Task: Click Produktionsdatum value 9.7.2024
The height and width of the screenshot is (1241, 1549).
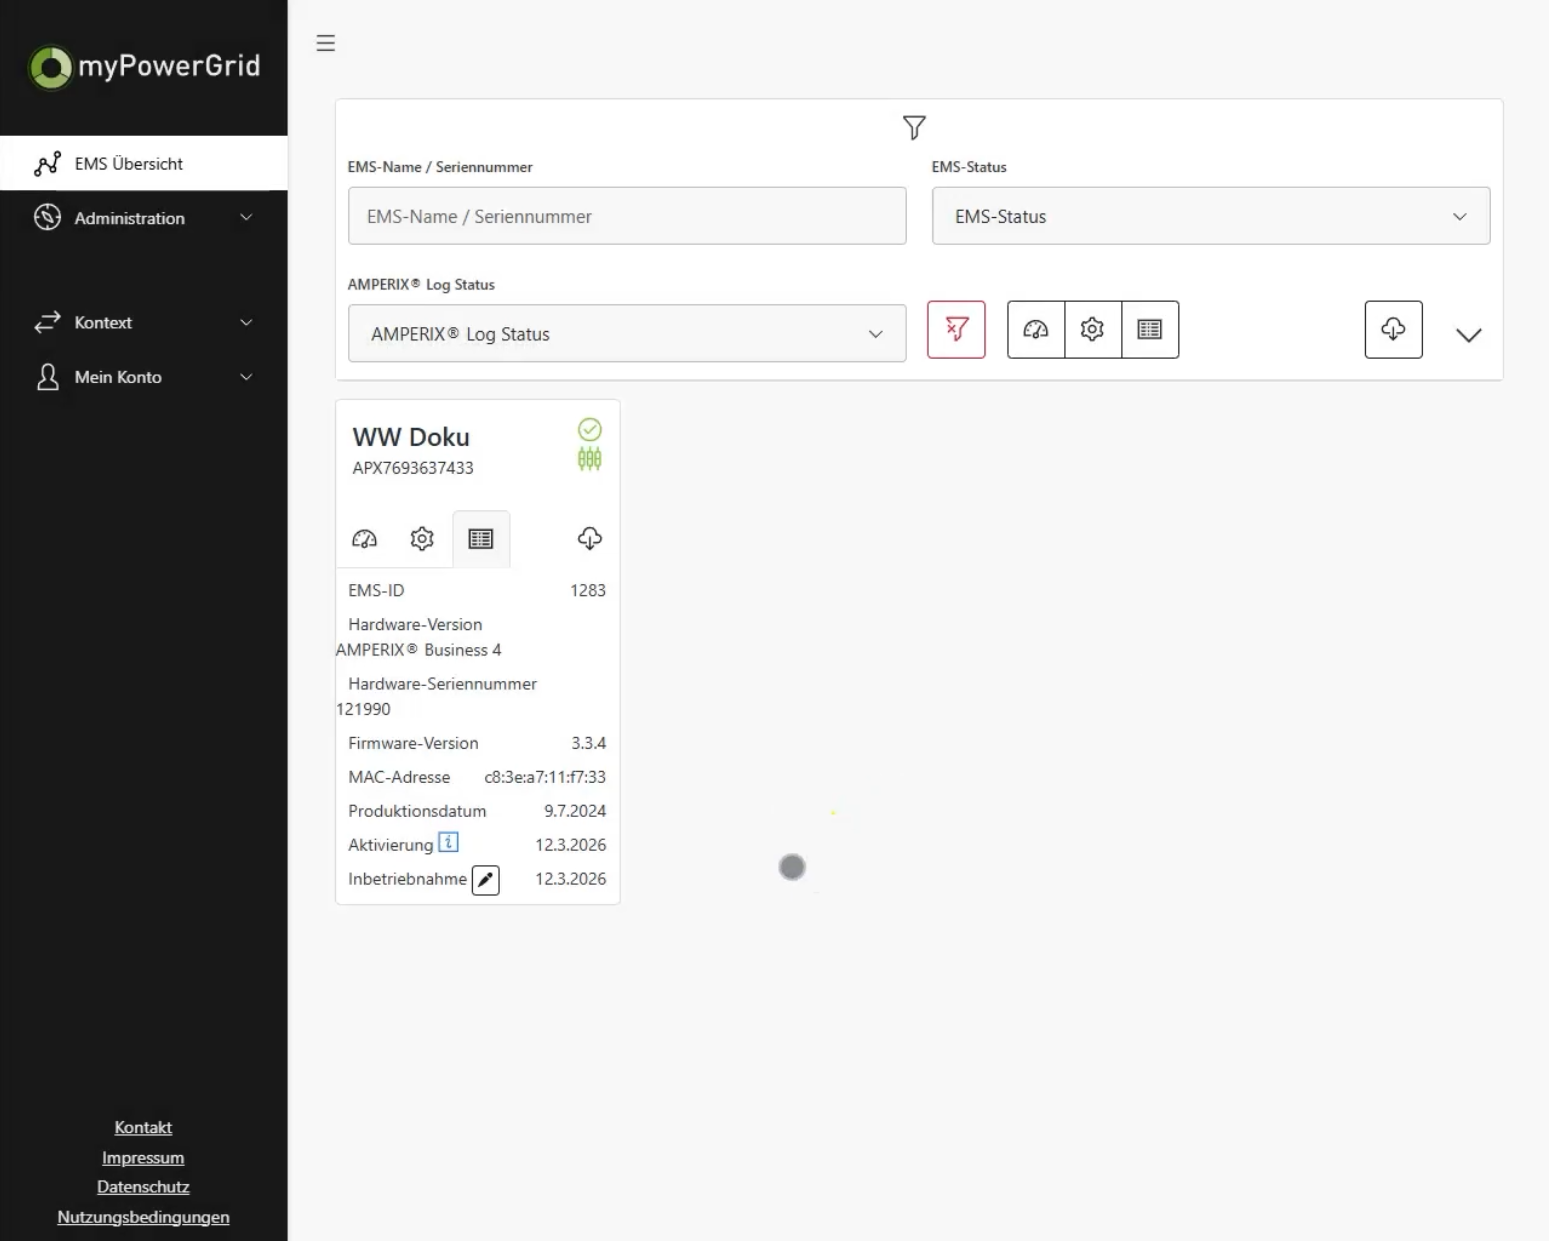Action: point(575,811)
